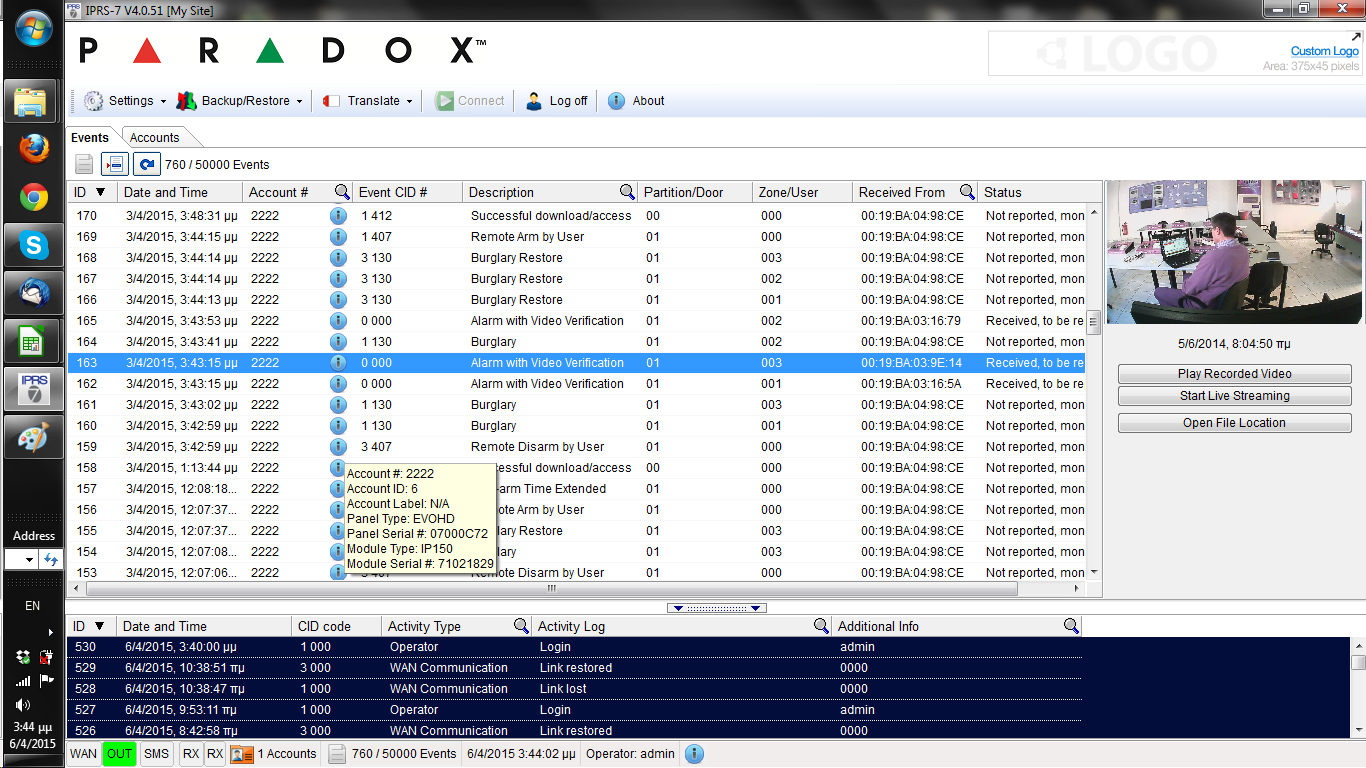Open Firefox from the taskbar
Screen dimensions: 1366x768
[x=33, y=150]
